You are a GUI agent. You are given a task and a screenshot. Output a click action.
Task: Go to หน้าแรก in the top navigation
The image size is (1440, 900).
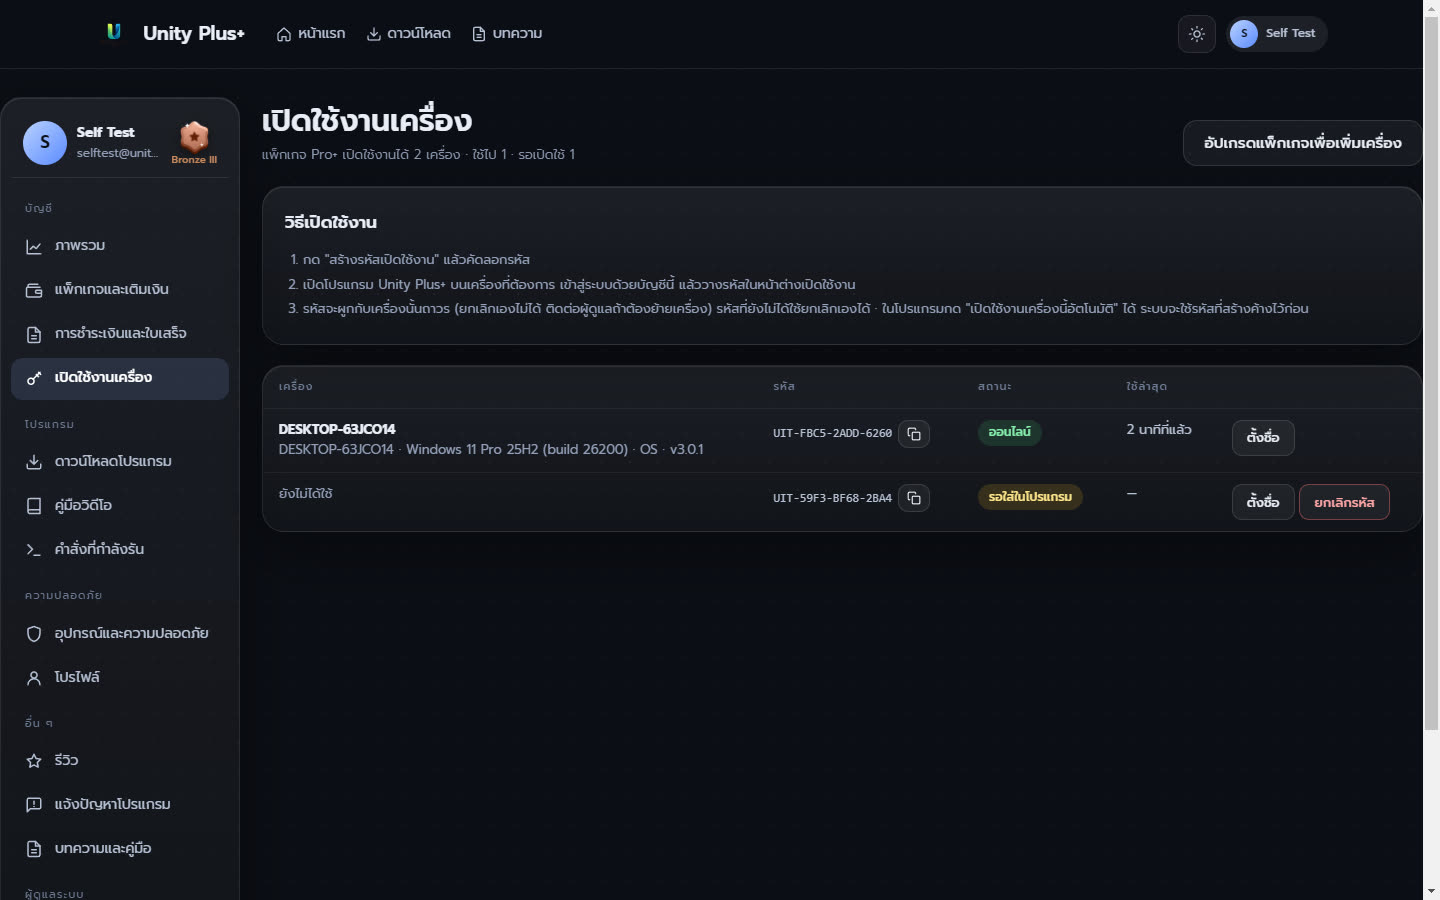pos(311,34)
